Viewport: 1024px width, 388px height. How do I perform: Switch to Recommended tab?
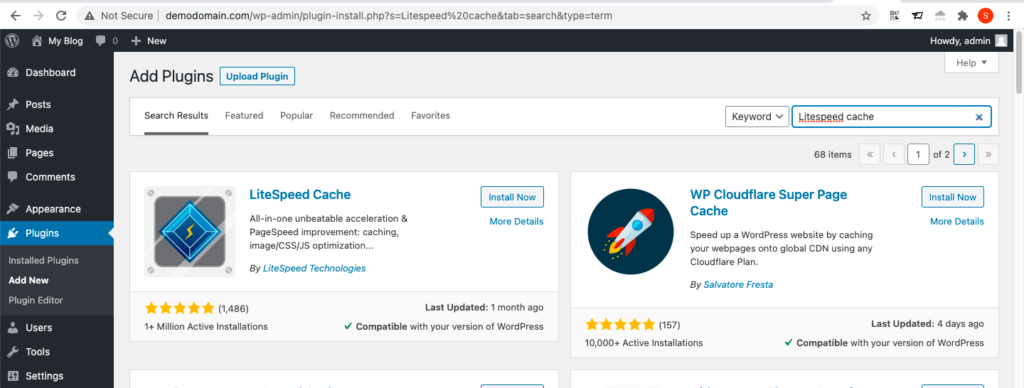click(362, 116)
